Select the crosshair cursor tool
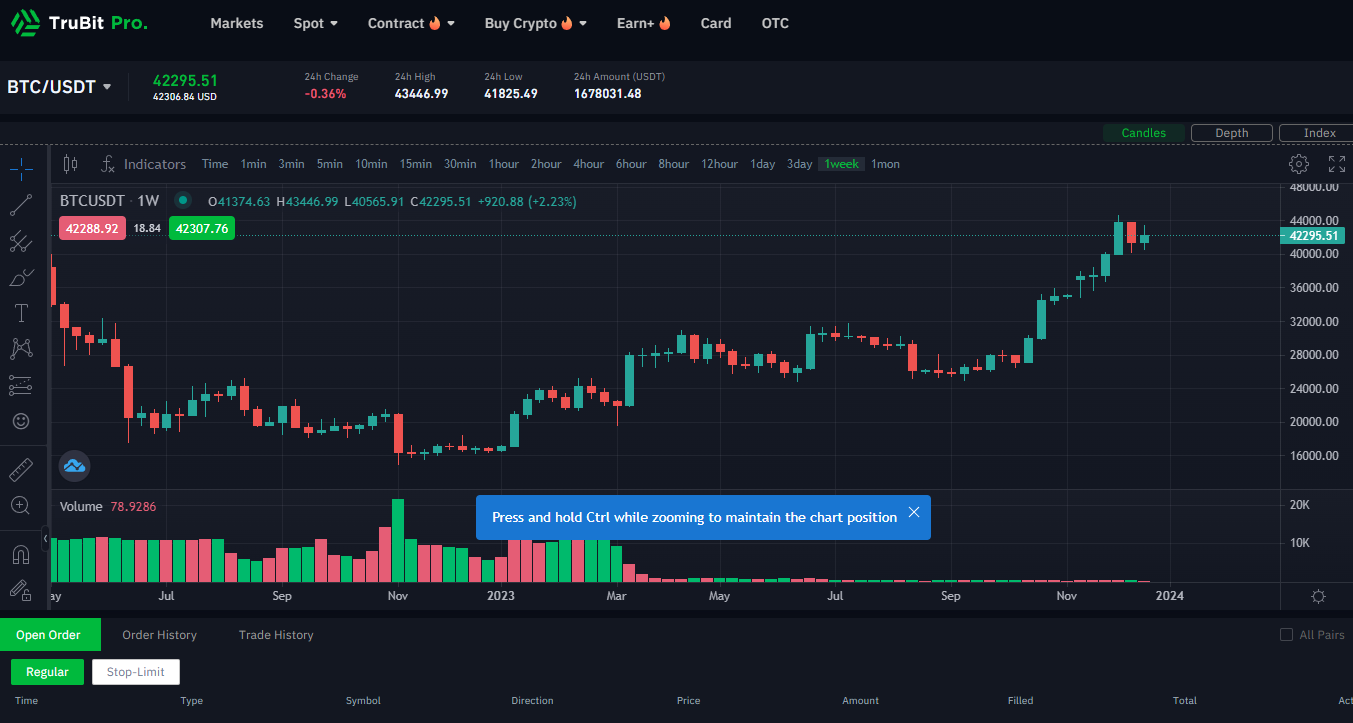The image size is (1353, 723). 21,167
